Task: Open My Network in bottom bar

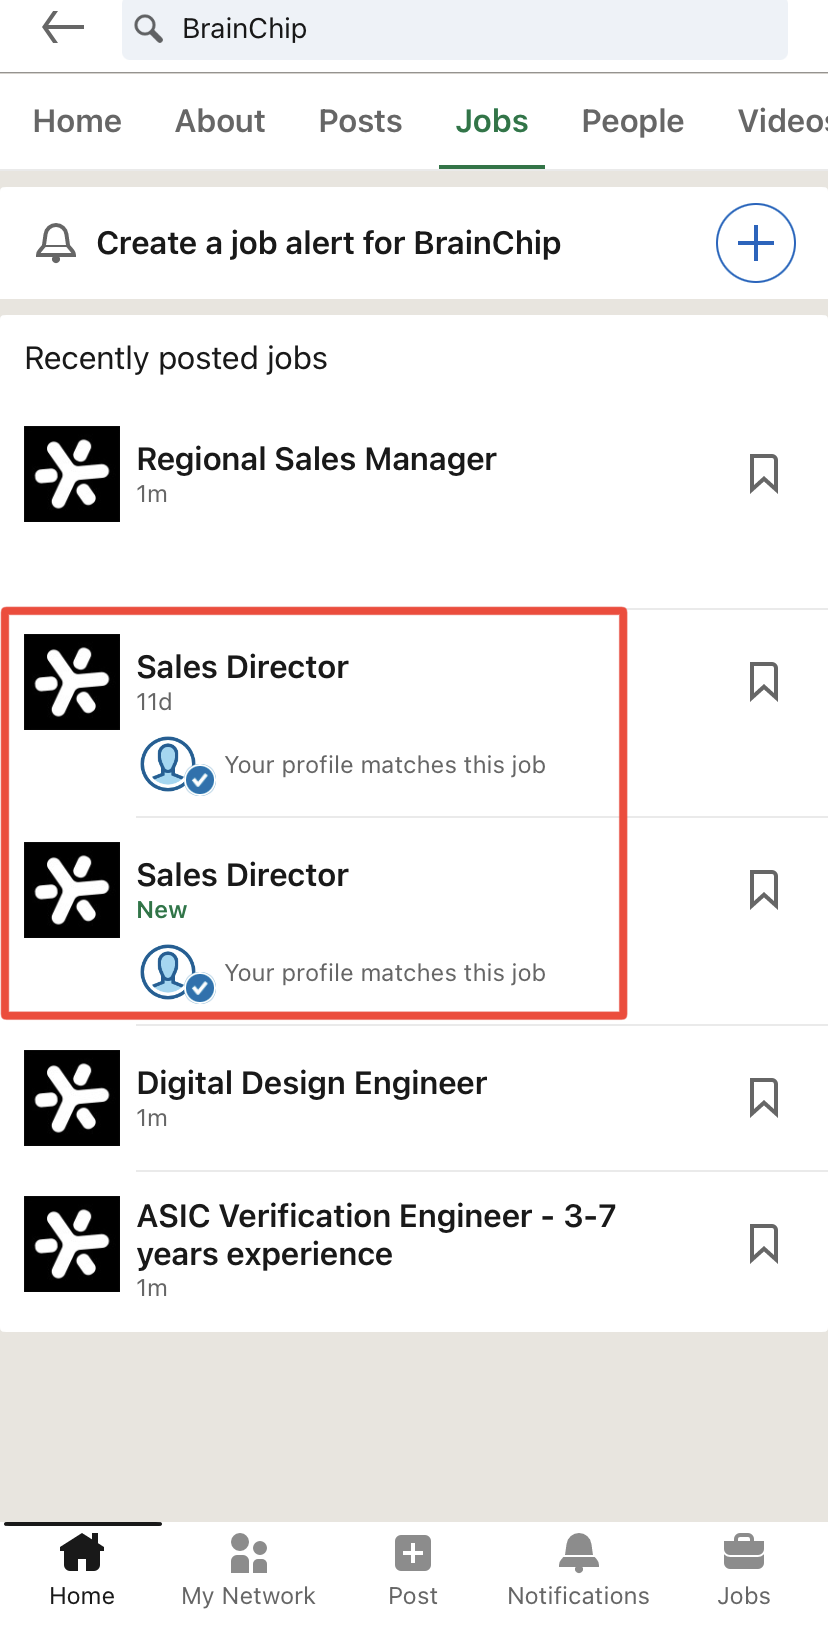Action: click(x=248, y=1570)
